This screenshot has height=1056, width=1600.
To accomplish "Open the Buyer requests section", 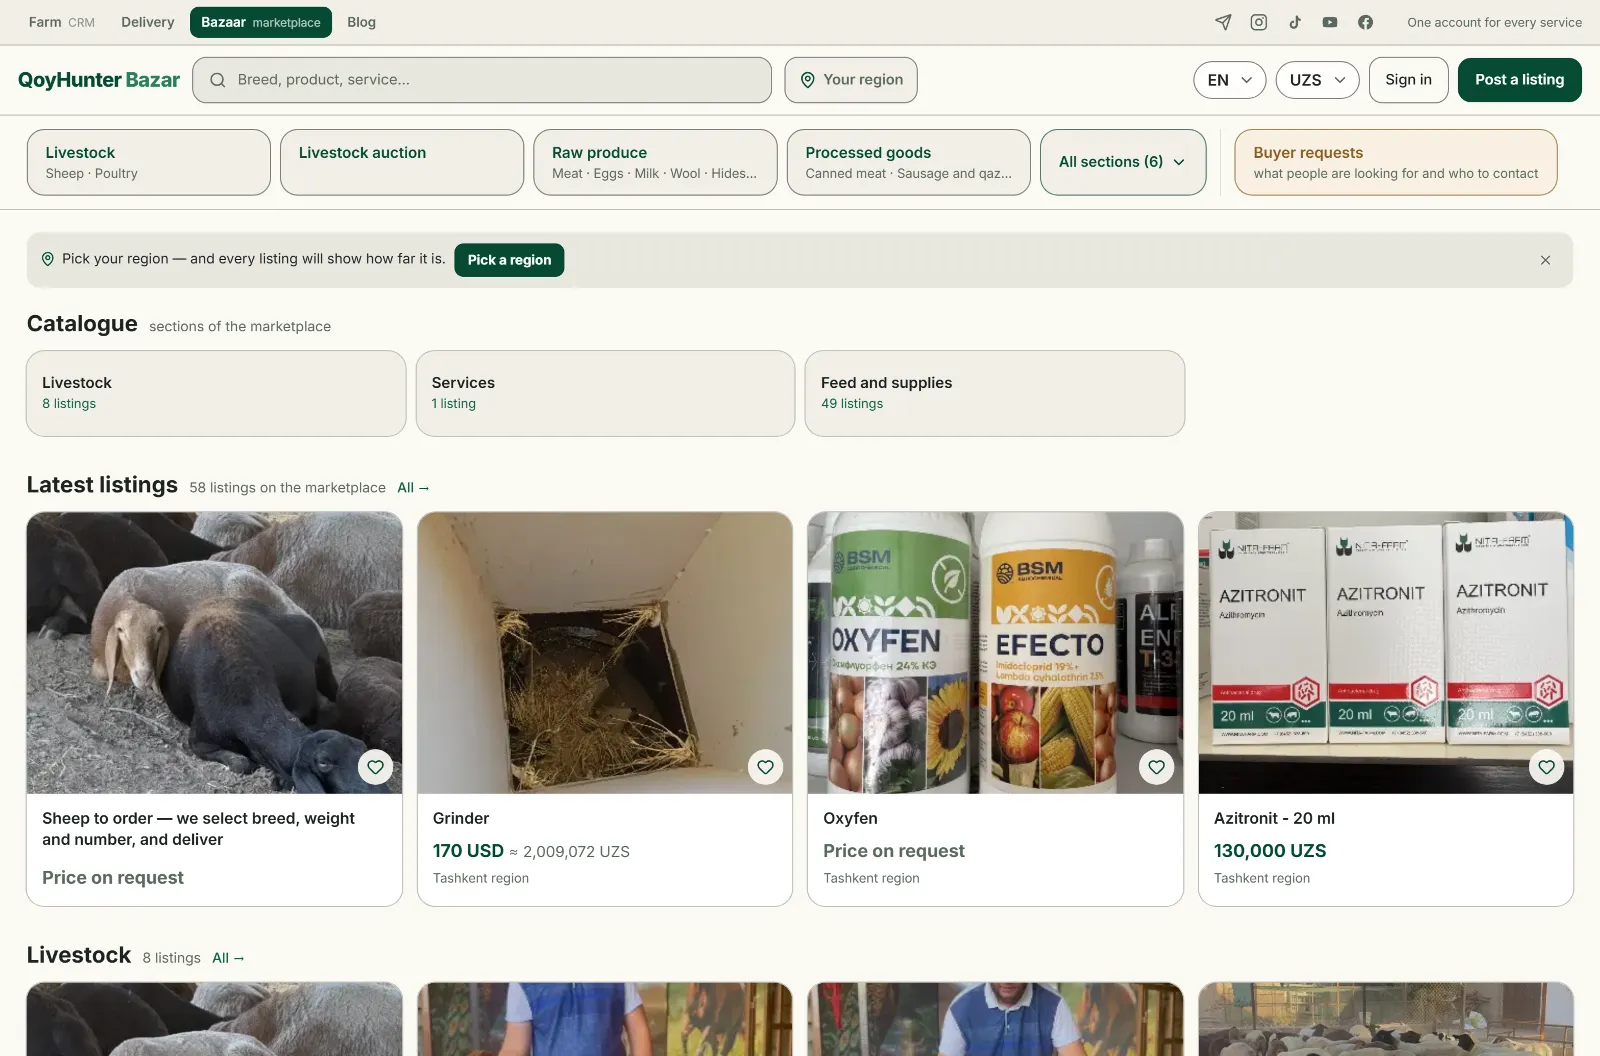I will tap(1396, 162).
